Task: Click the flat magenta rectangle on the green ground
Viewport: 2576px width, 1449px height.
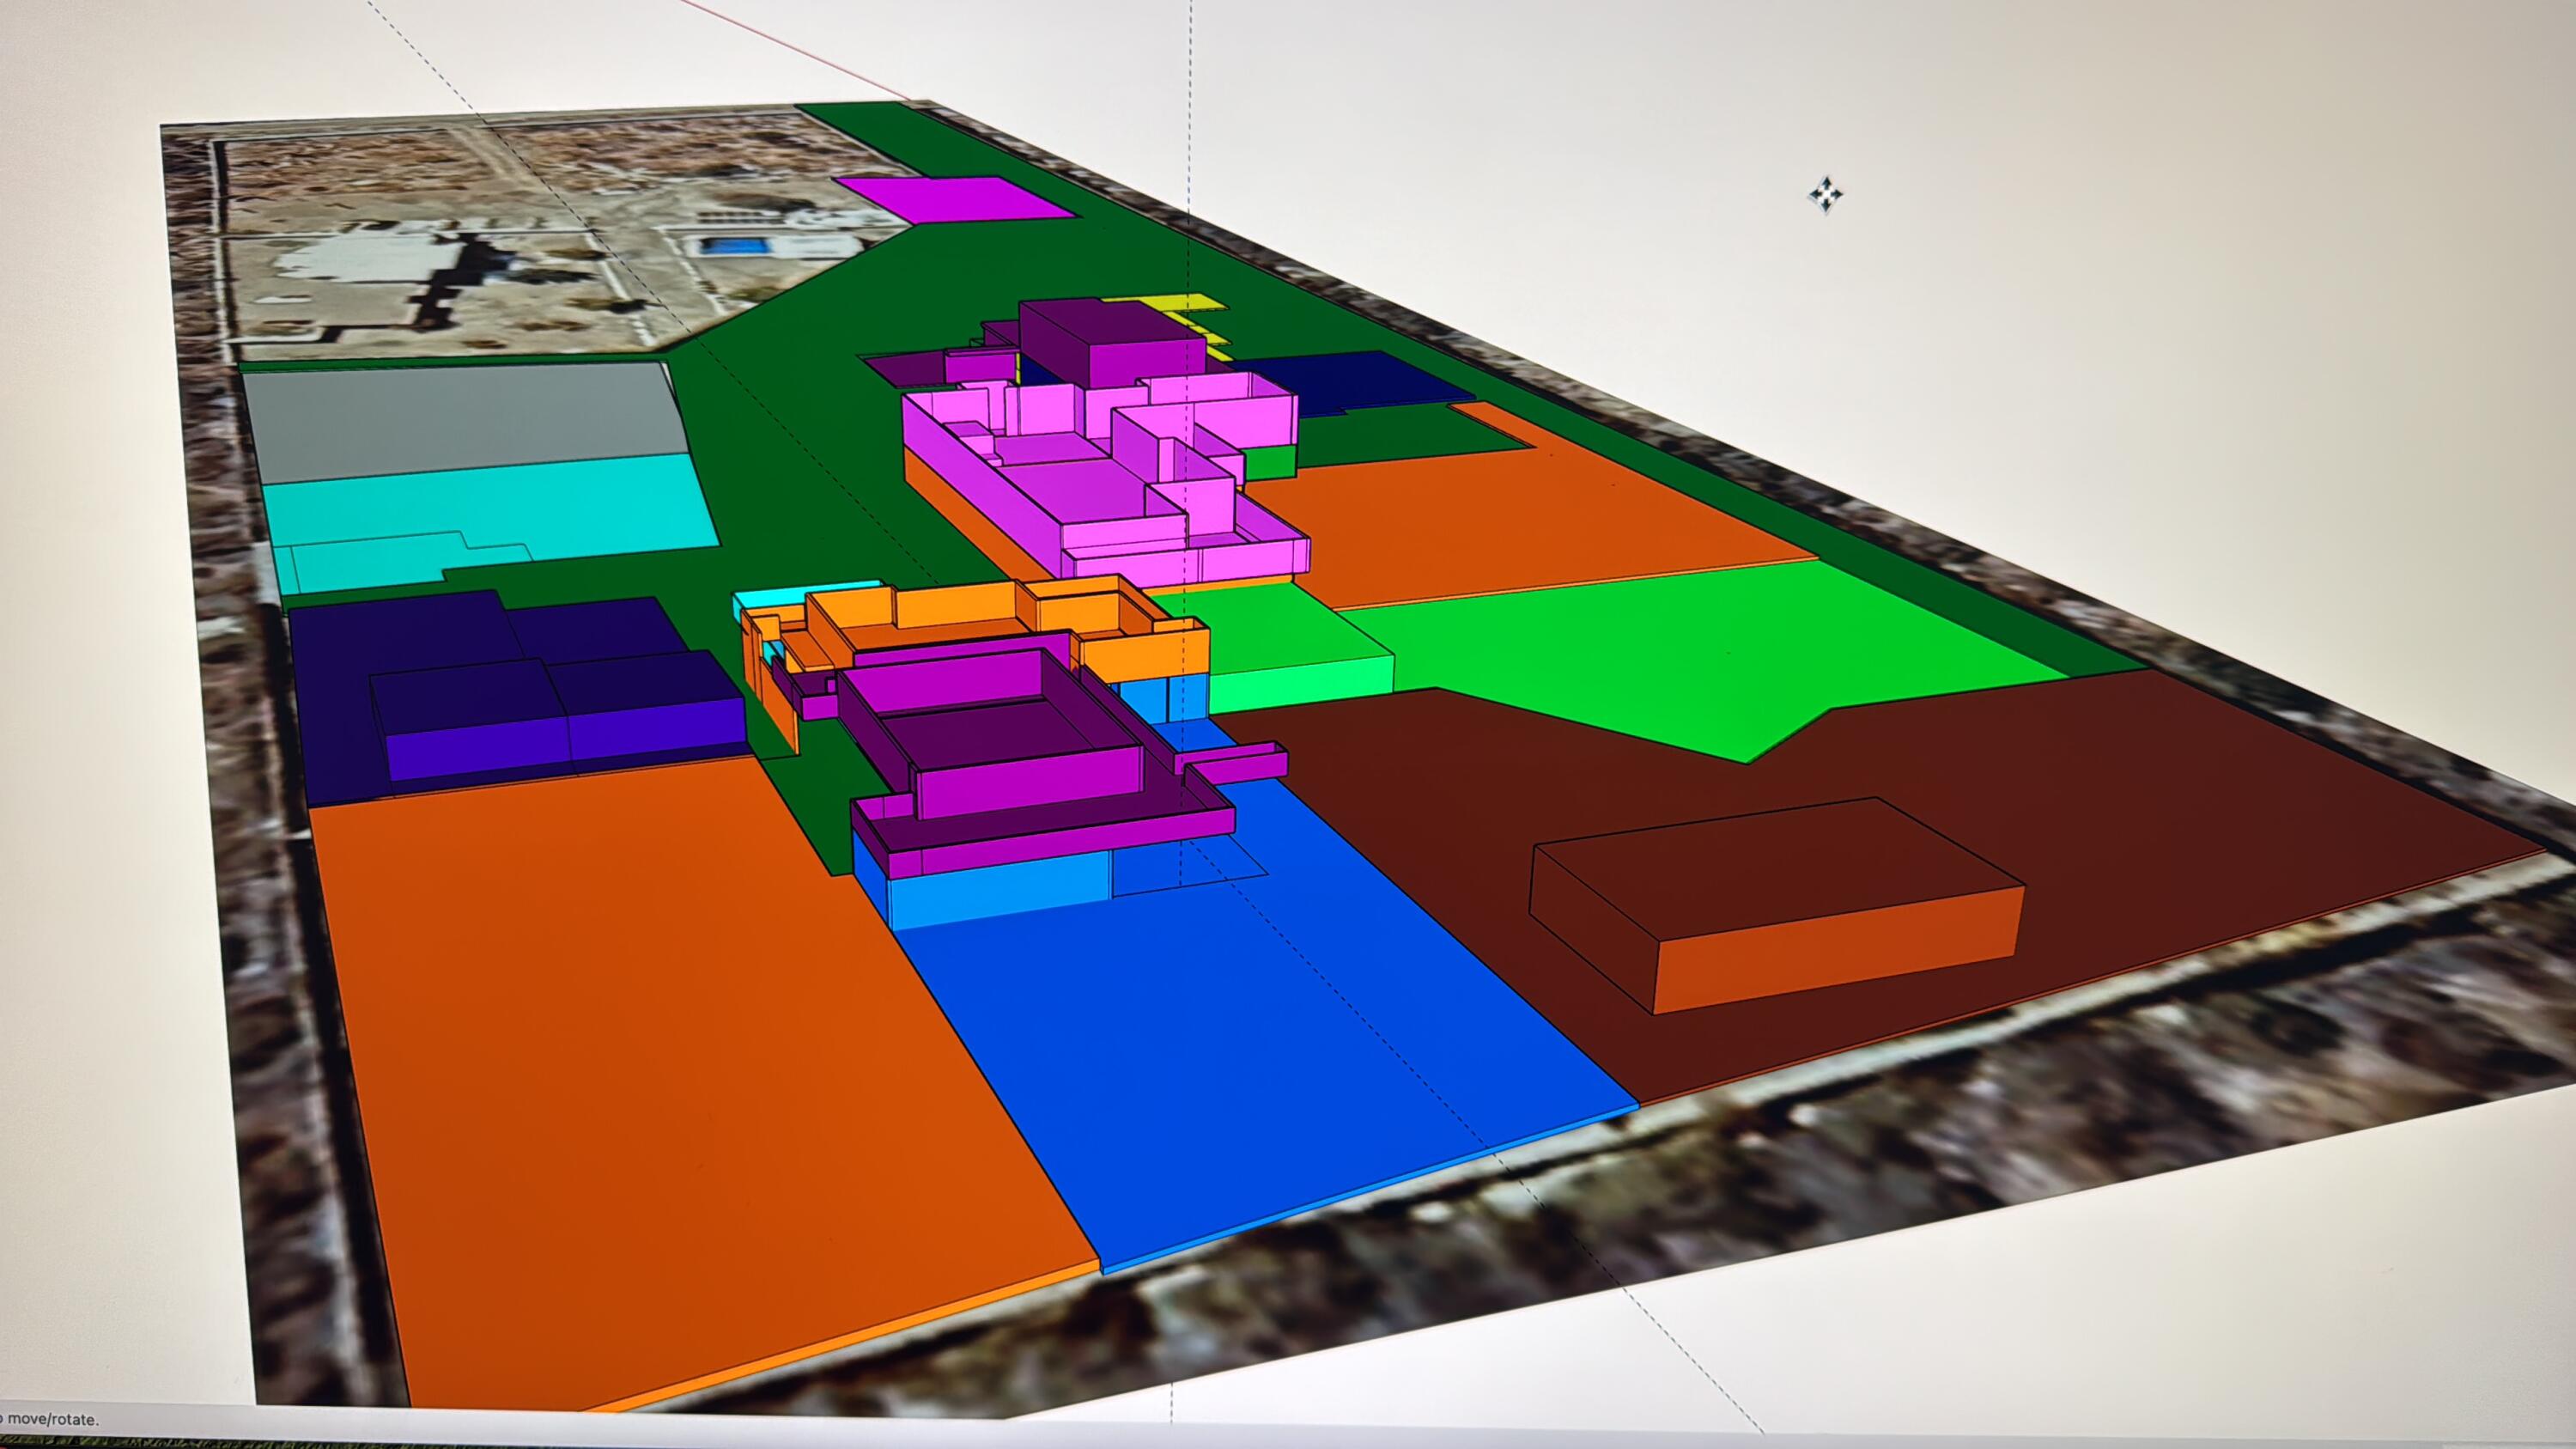Action: click(x=955, y=198)
